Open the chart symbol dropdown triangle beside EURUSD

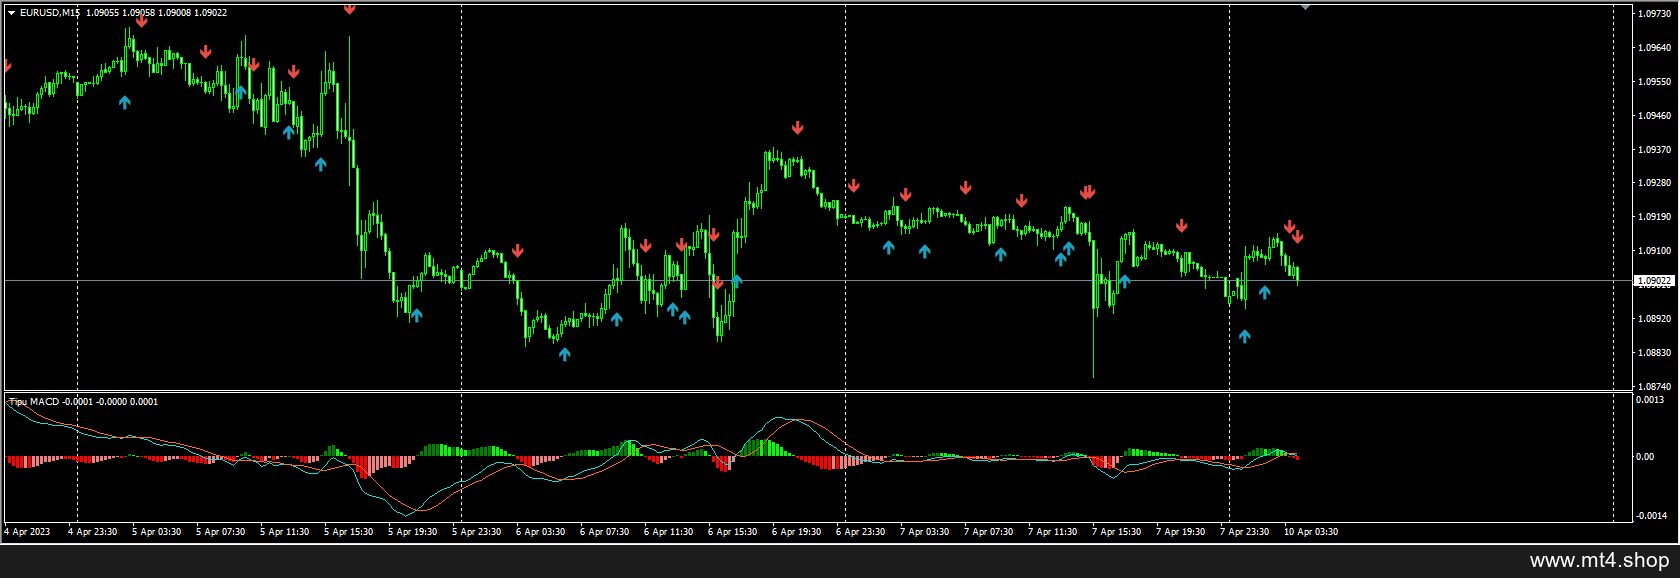click(x=11, y=13)
